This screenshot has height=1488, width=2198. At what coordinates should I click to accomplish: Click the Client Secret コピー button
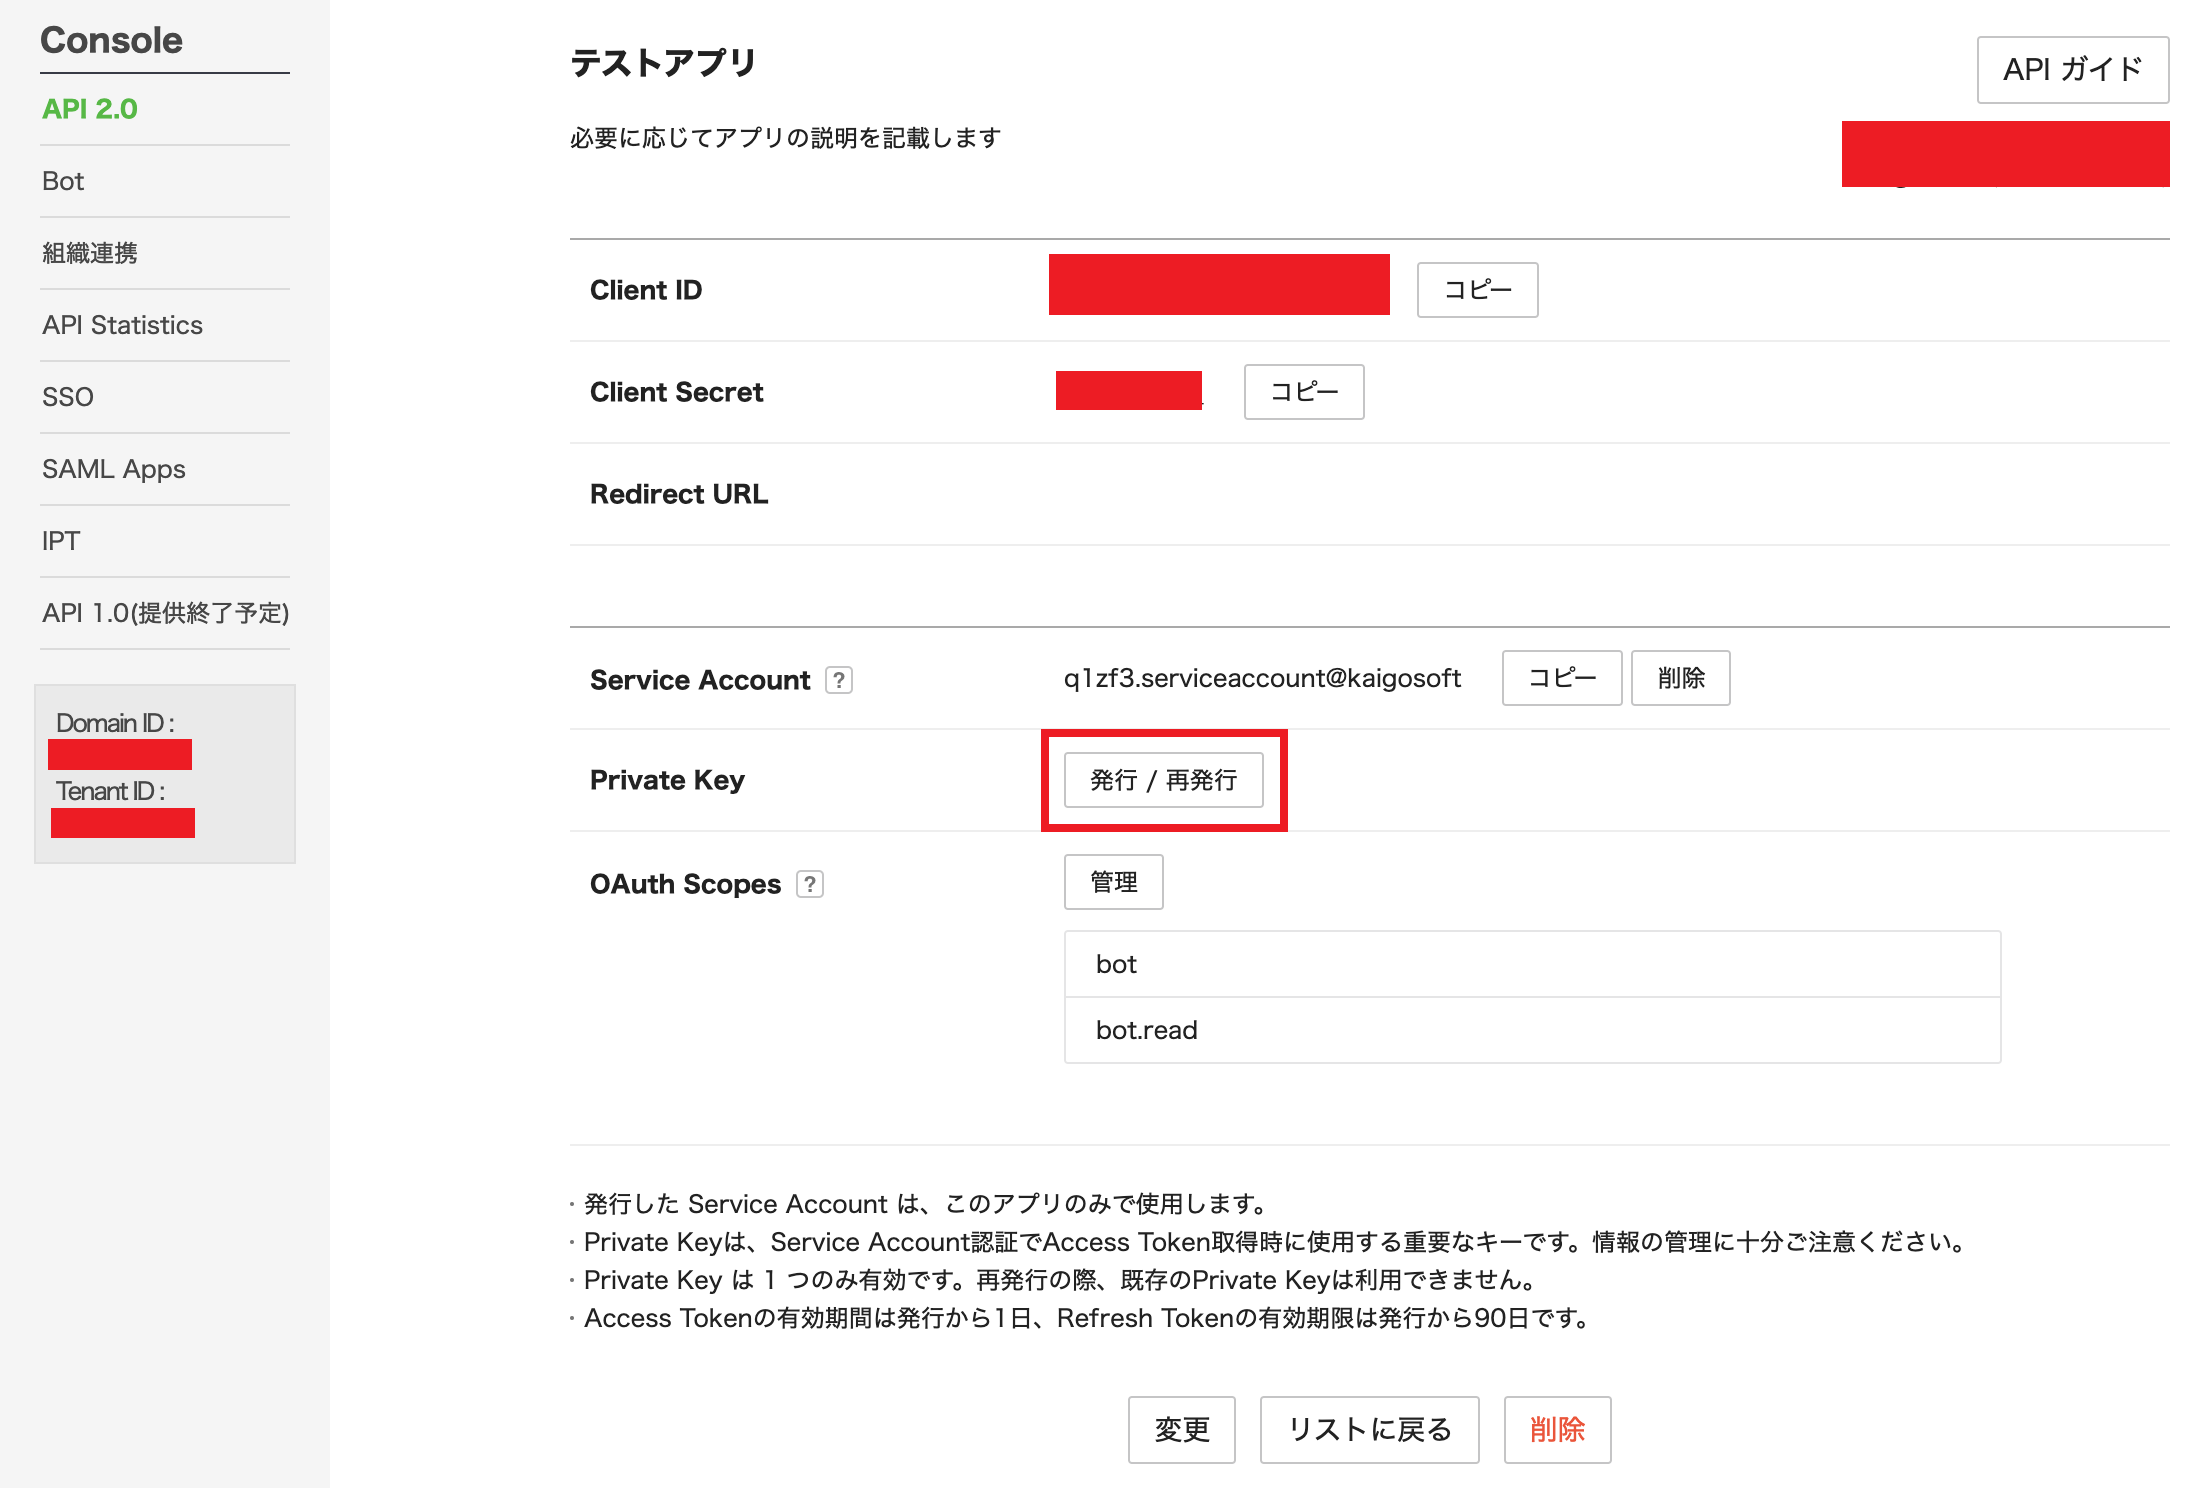pyautogui.click(x=1305, y=392)
